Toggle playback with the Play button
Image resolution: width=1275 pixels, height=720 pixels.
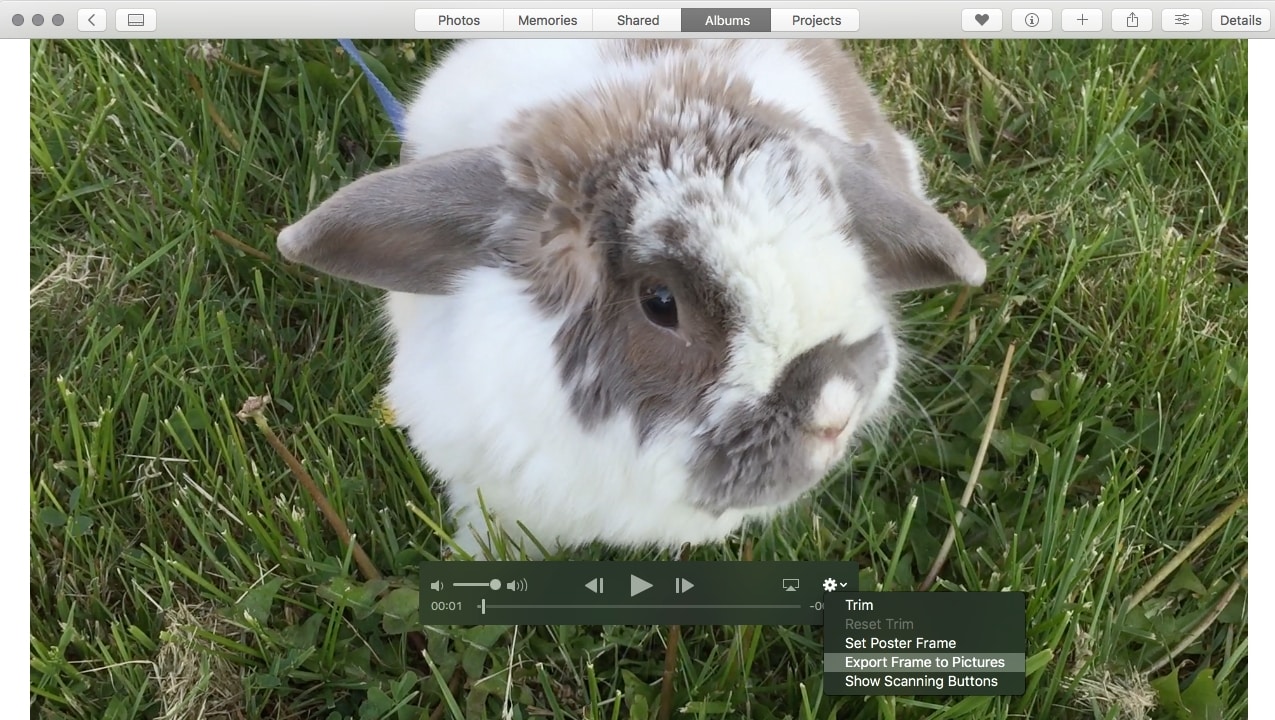(641, 585)
